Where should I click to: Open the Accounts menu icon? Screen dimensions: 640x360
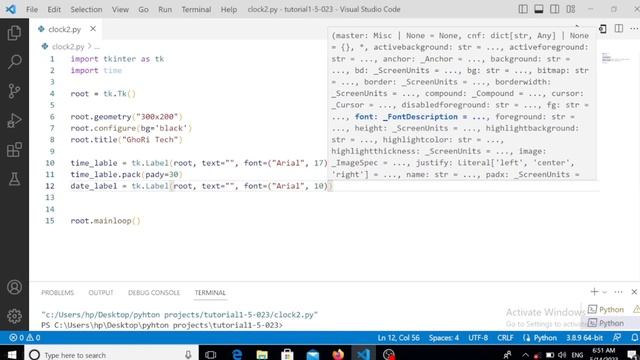point(14,287)
